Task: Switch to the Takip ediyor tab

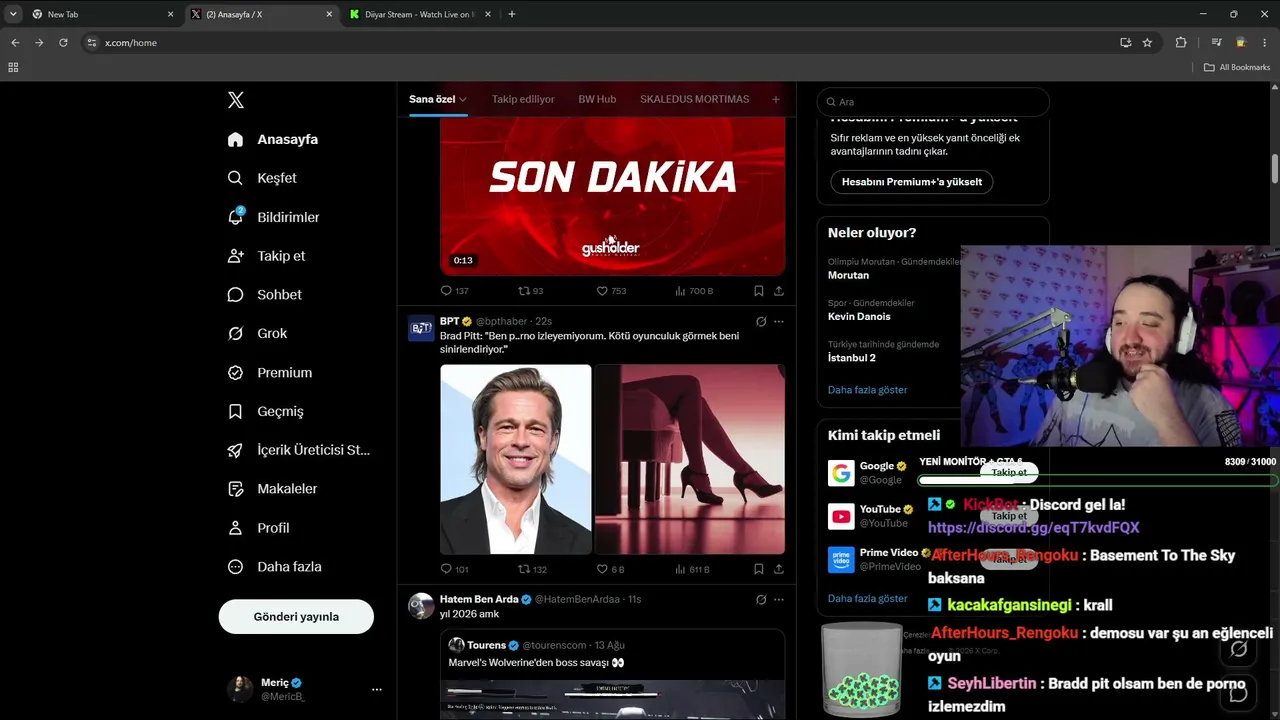Action: (523, 100)
